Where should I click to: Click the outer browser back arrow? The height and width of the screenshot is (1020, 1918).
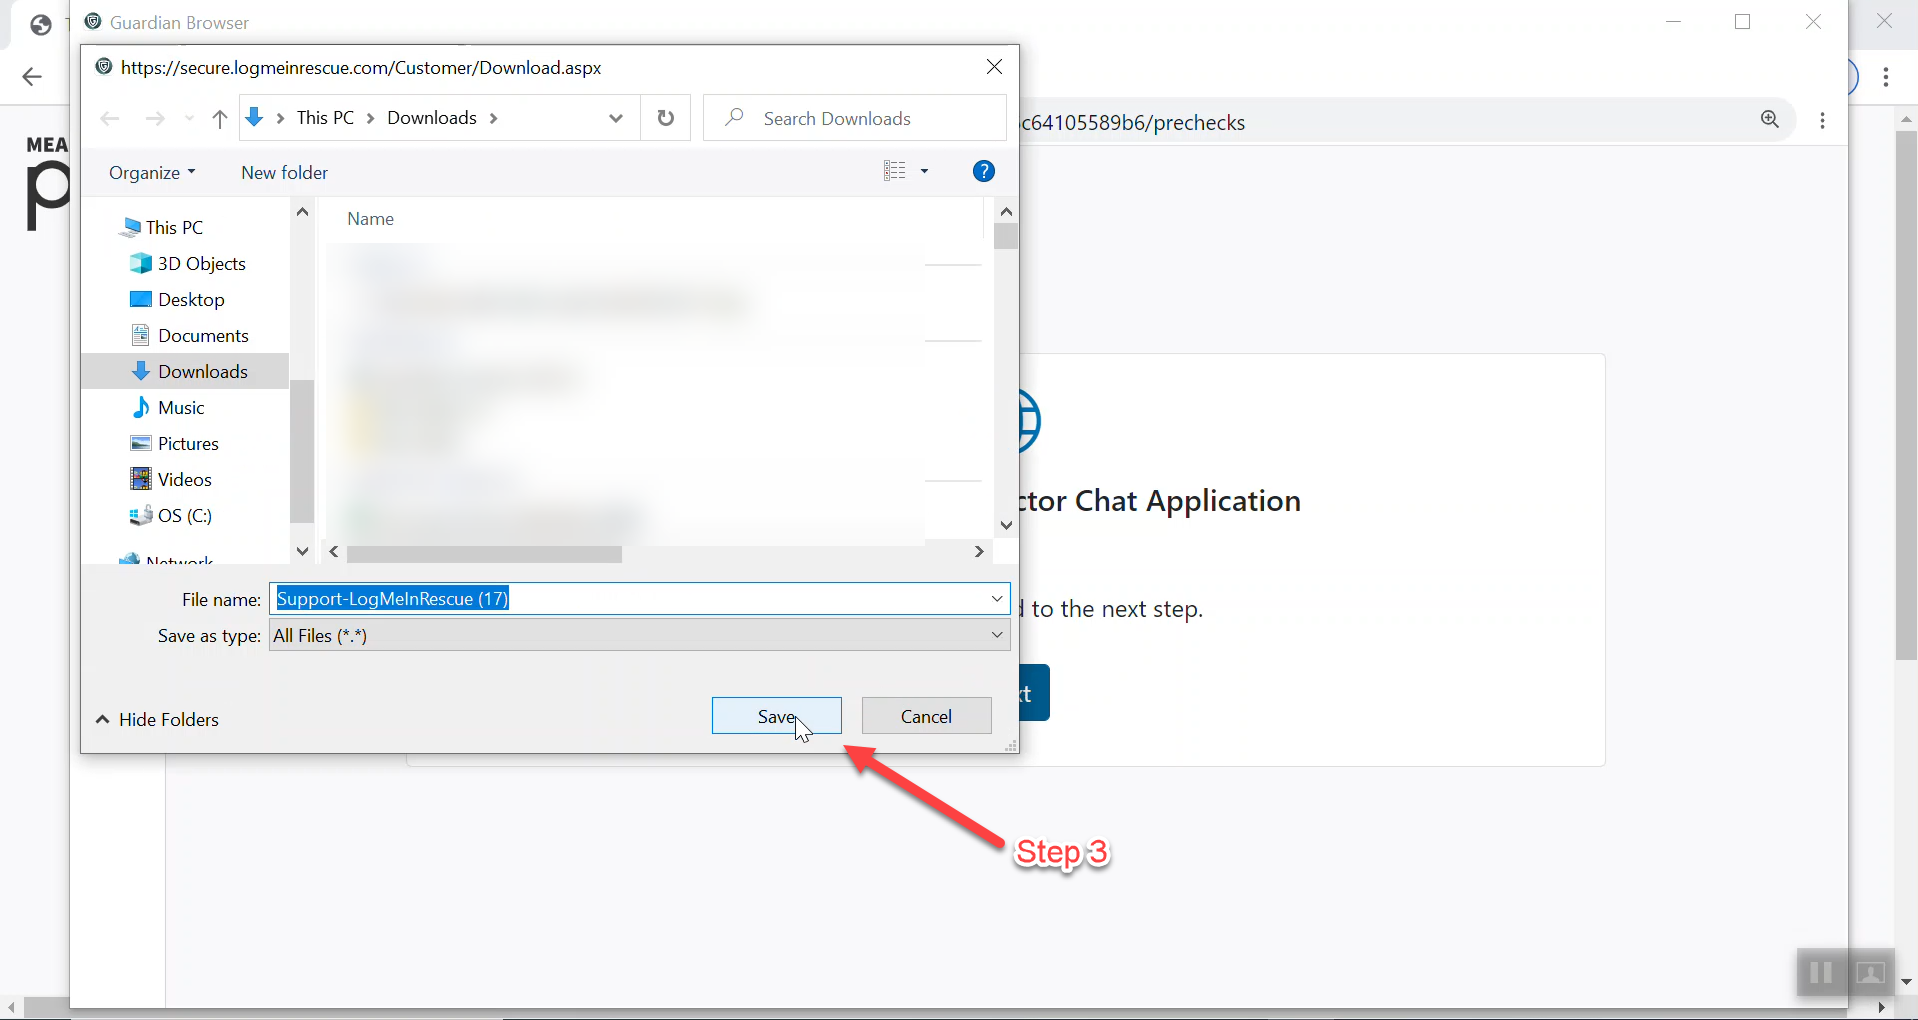(x=32, y=77)
